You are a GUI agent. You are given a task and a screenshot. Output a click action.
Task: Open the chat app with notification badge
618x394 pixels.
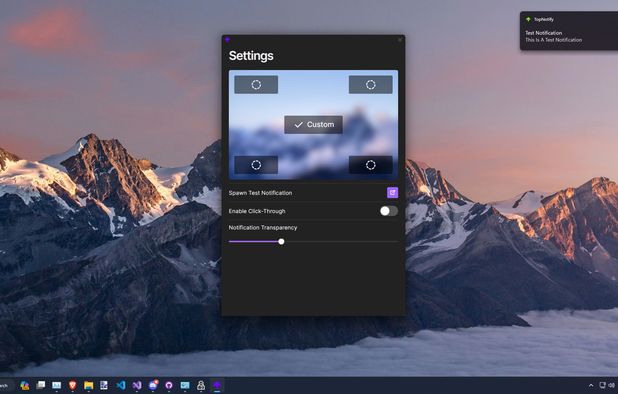(153, 385)
